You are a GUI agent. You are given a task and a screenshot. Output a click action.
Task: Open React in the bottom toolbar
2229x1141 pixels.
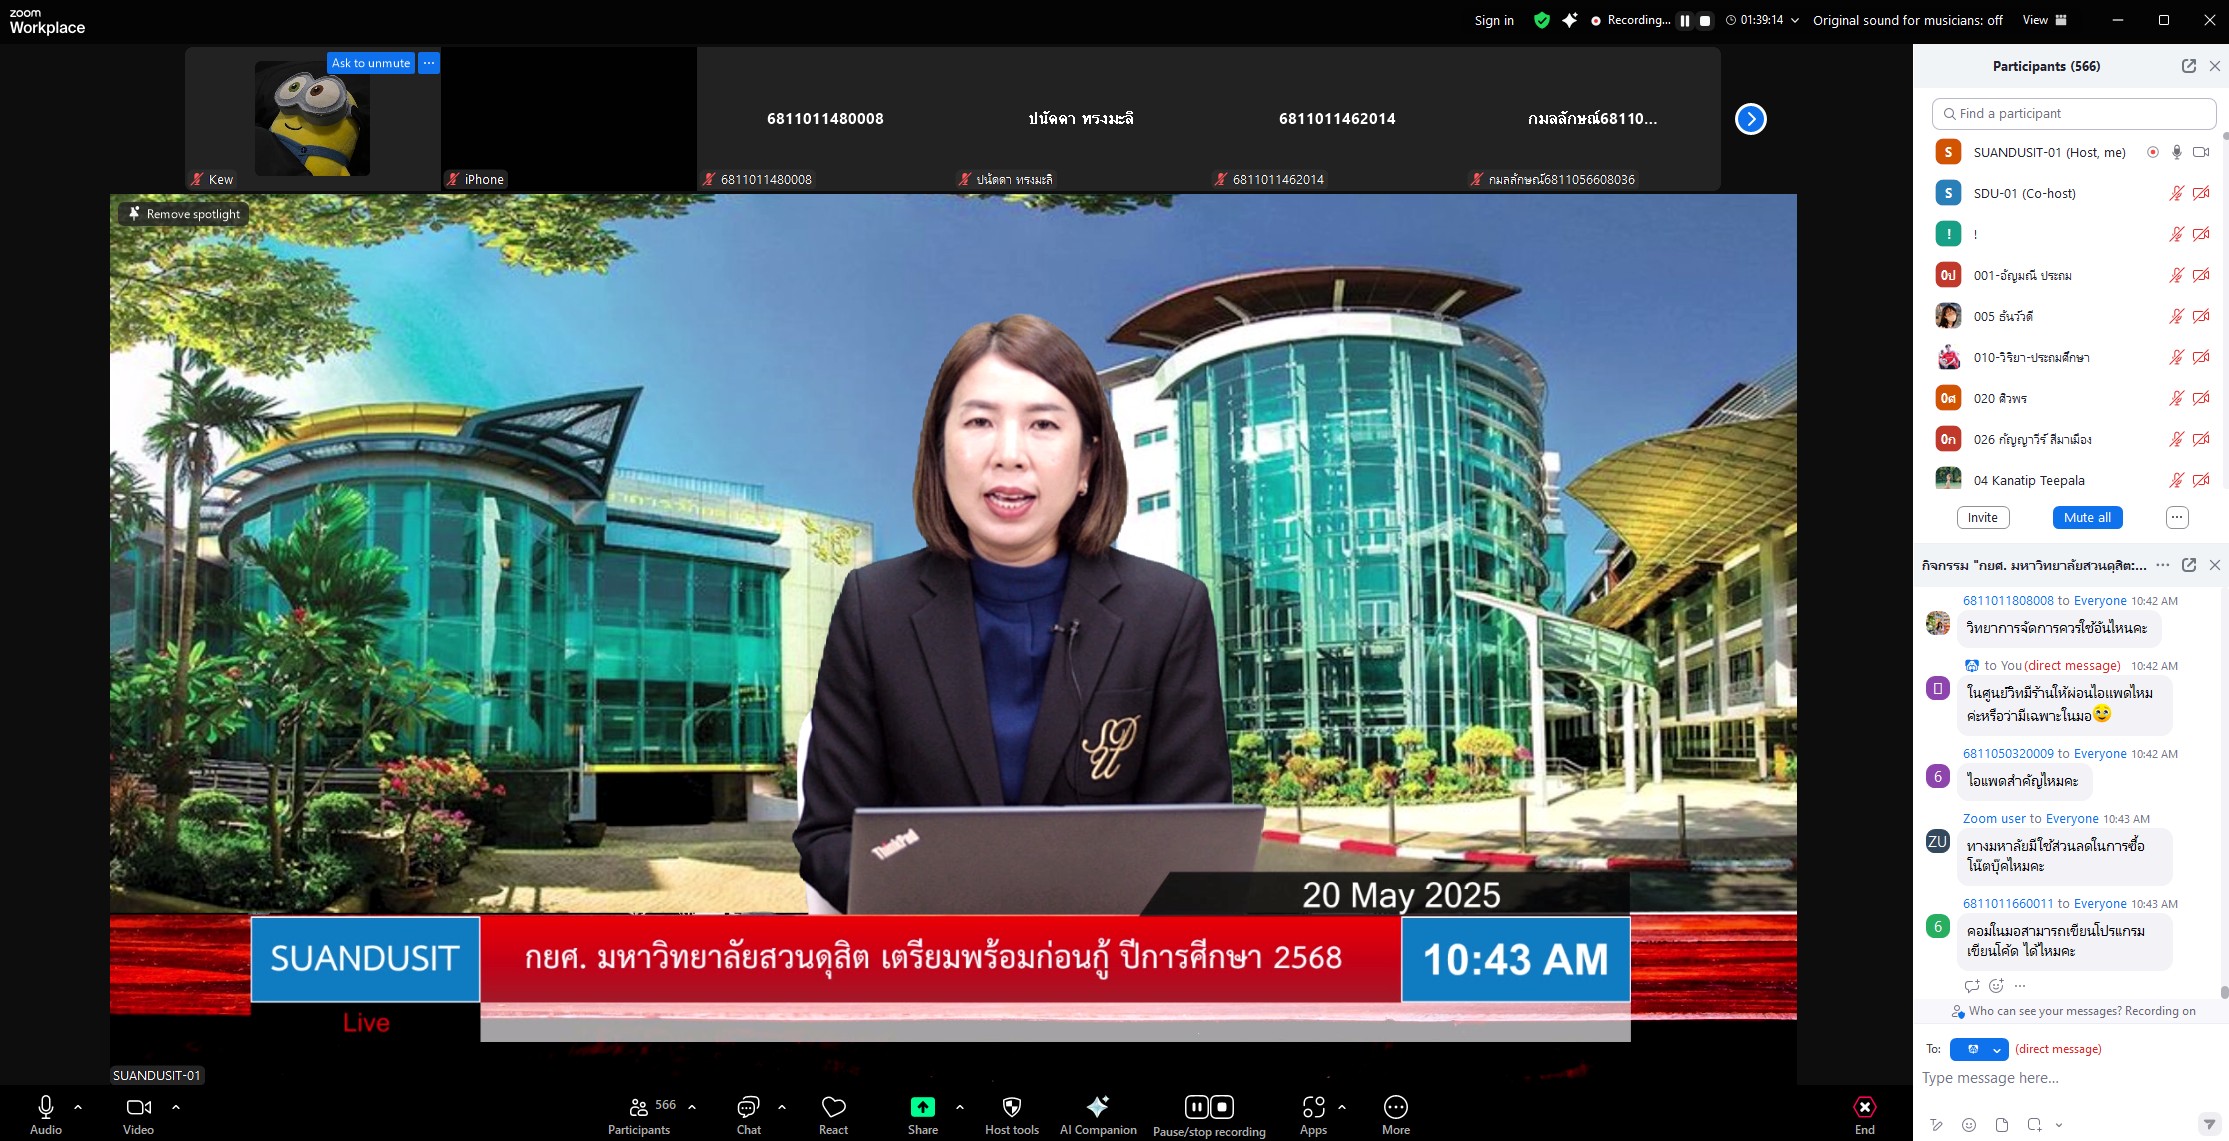(833, 1114)
